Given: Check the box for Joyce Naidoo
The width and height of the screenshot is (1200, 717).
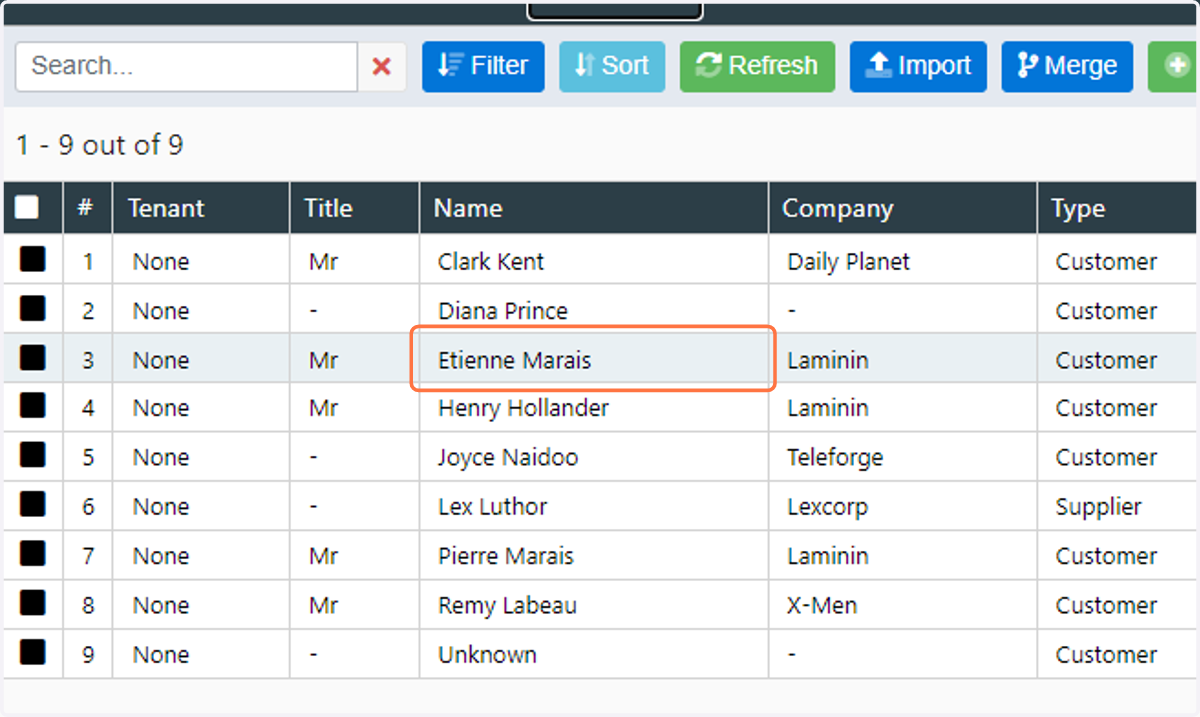Looking at the screenshot, I should 32,455.
